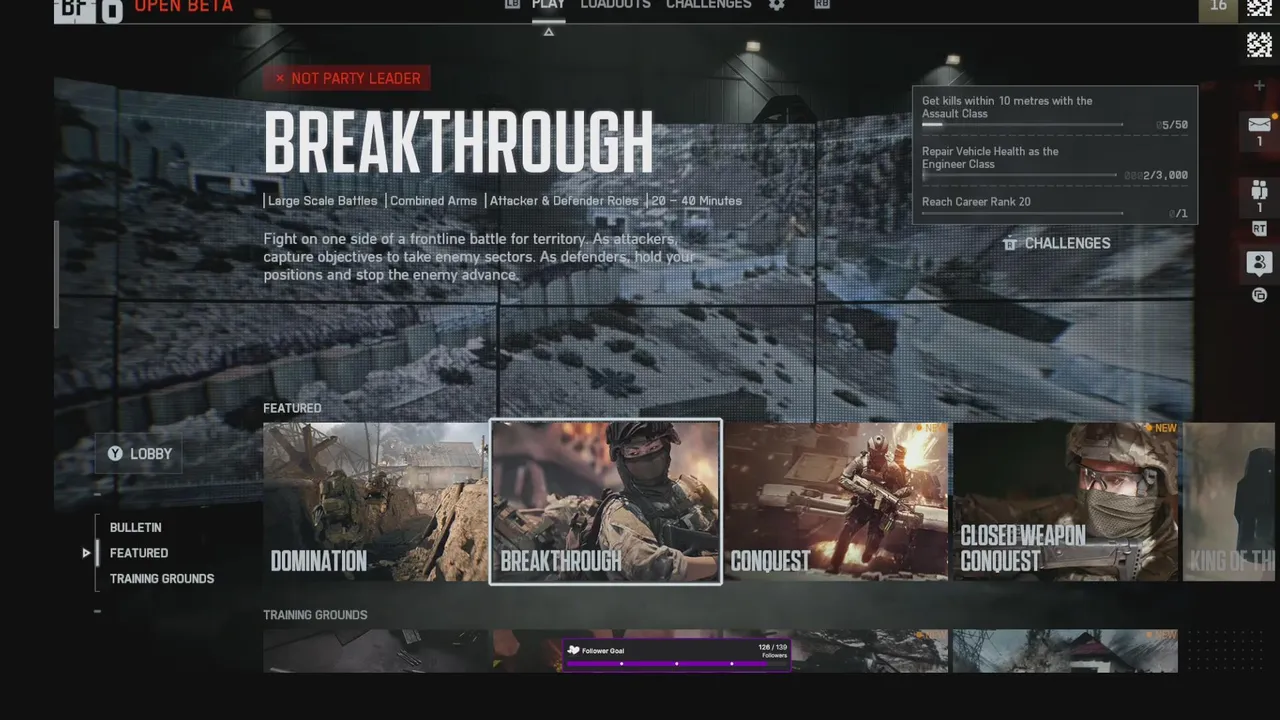Click the OPEN BETA label at top left

point(183,6)
